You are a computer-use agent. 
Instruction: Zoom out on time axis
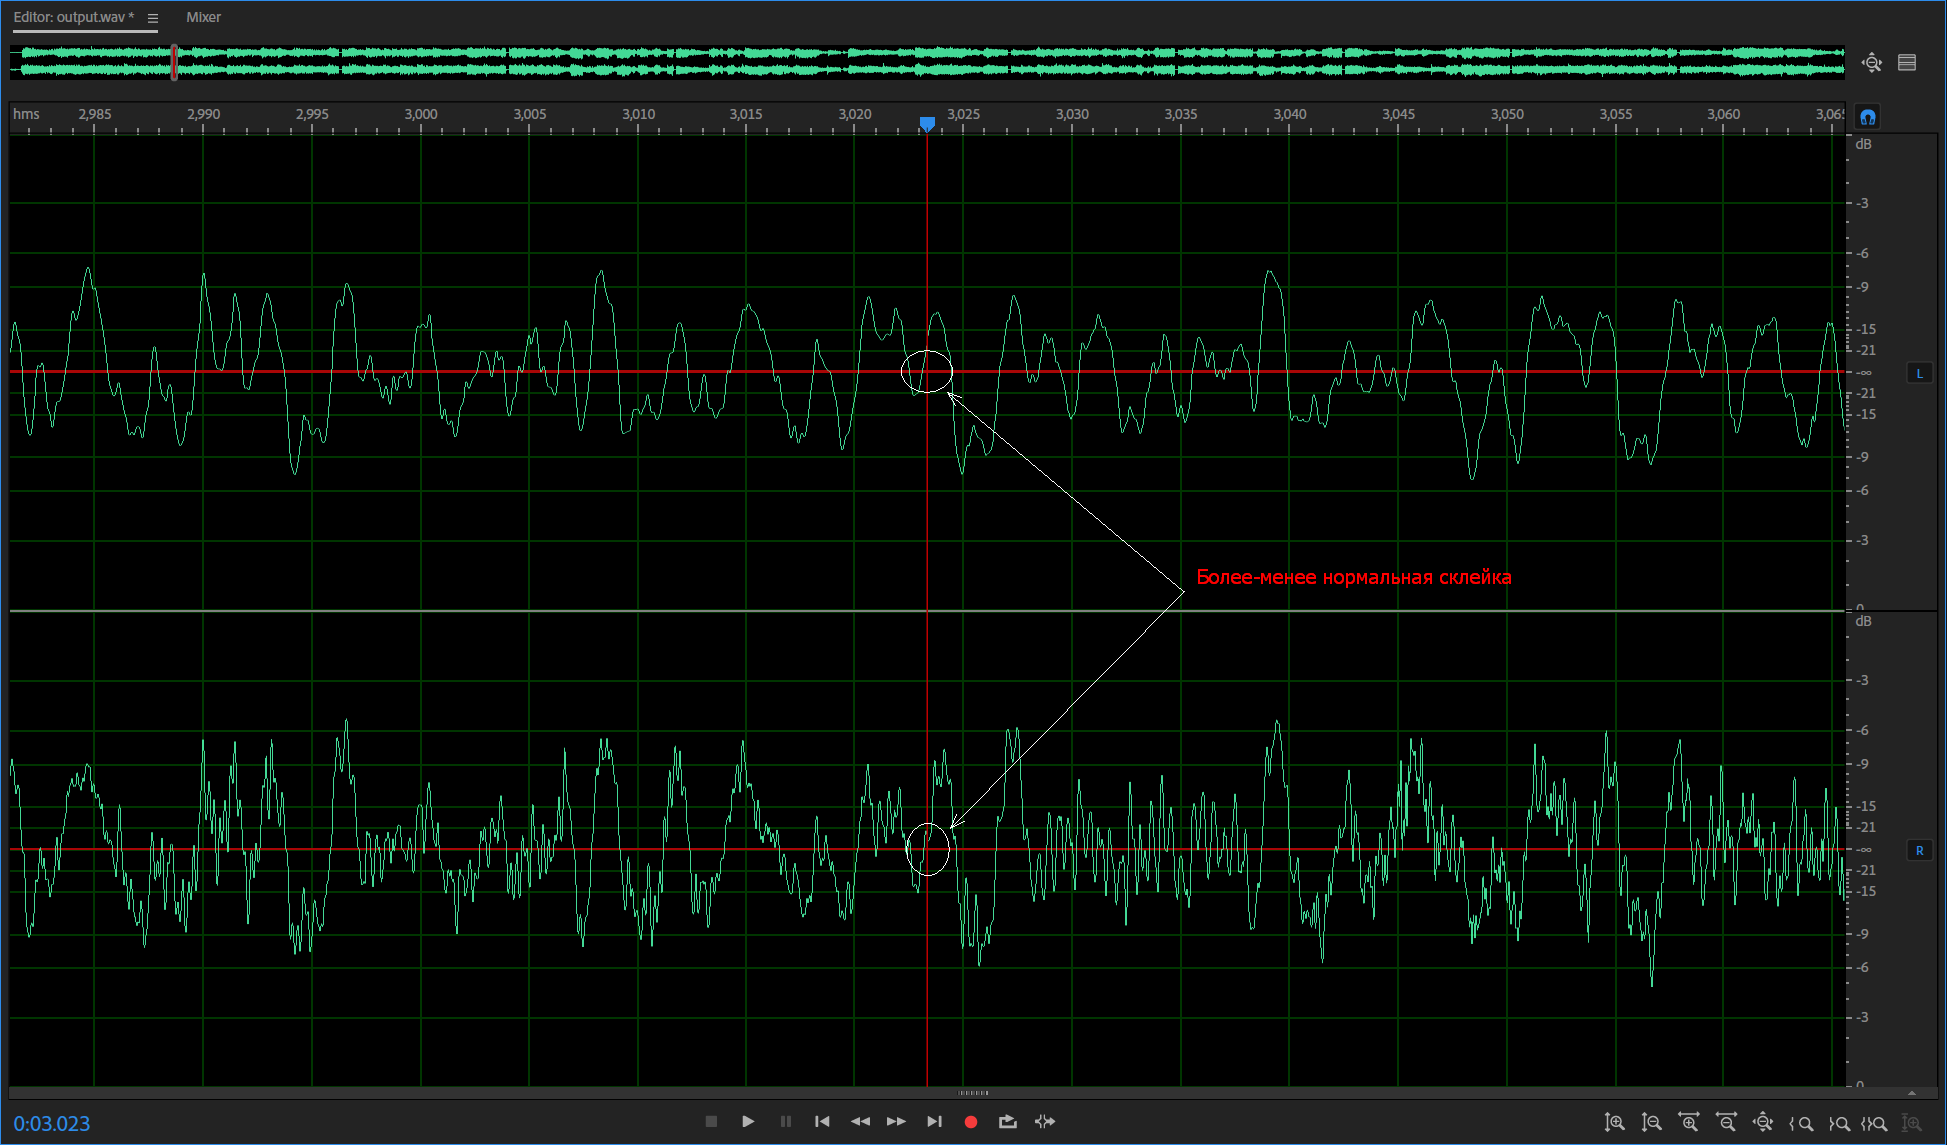[1726, 1123]
